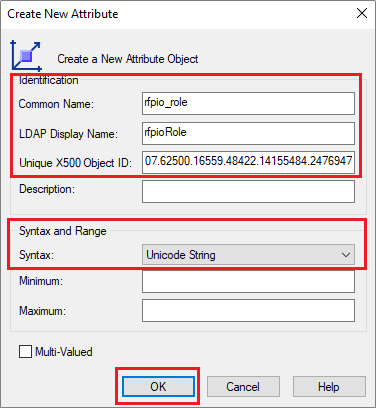Open the Syntax dropdown
Screen dimensions: 376x408
pyautogui.click(x=248, y=255)
